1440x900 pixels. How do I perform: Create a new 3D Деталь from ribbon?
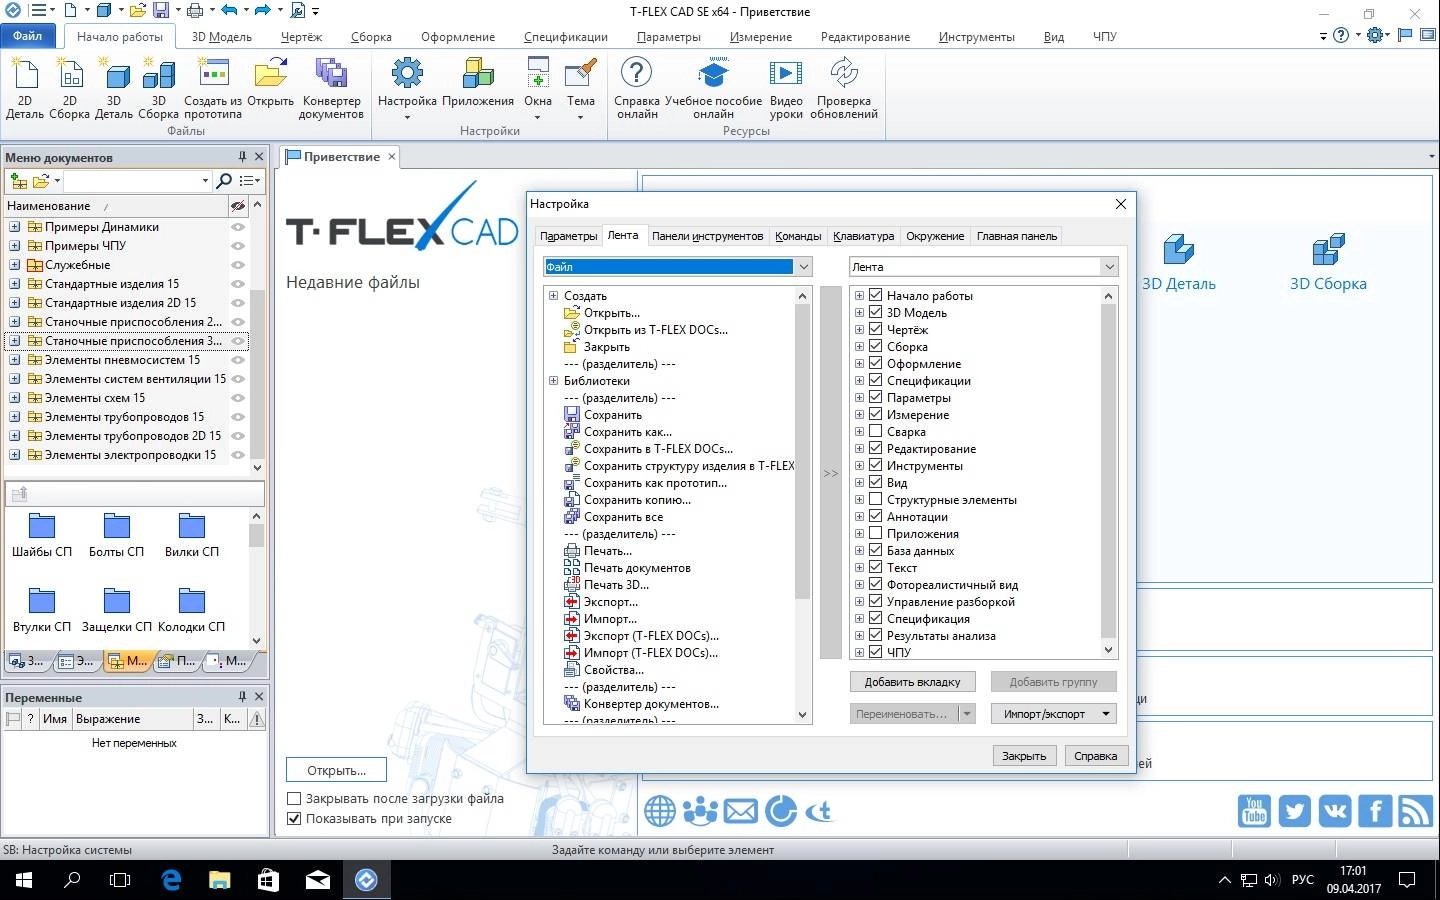tap(114, 88)
